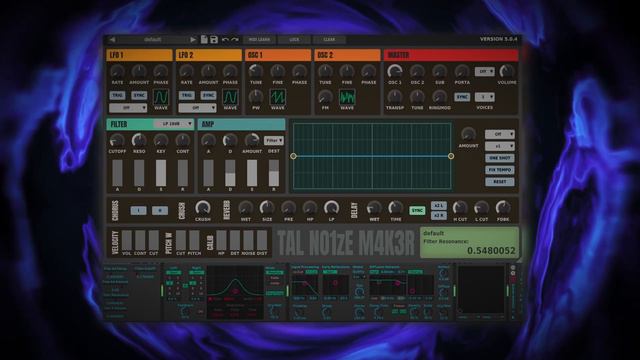
Task: Click the OSC 1 TUNE knob
Action: [256, 71]
